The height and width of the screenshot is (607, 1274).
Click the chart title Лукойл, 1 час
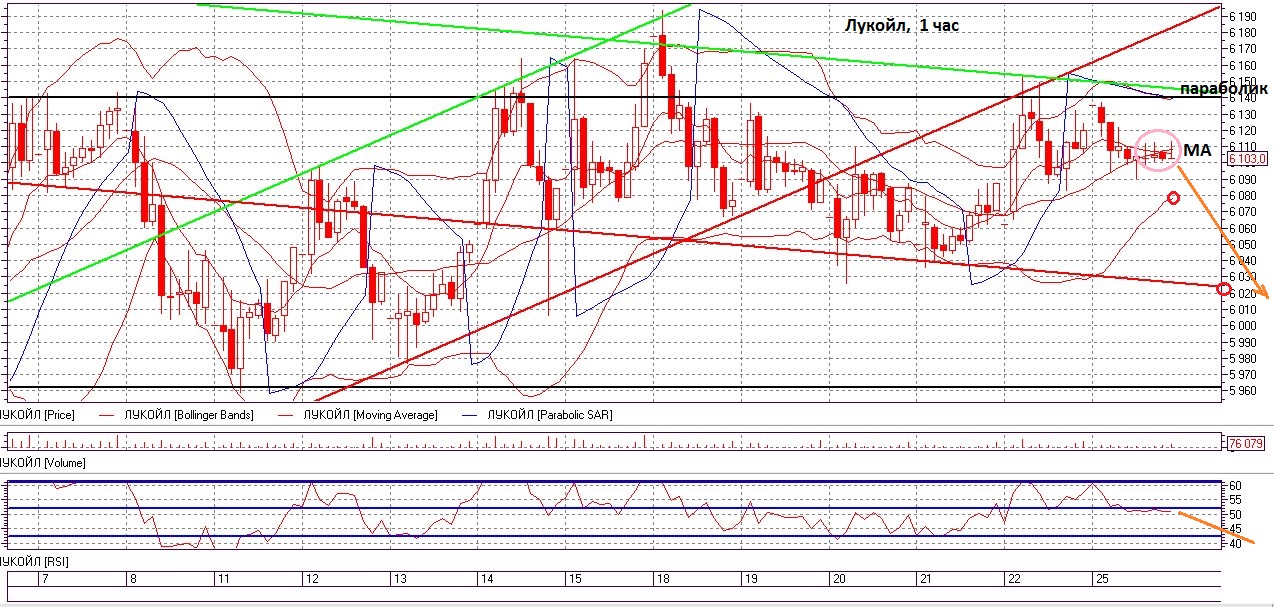point(900,26)
